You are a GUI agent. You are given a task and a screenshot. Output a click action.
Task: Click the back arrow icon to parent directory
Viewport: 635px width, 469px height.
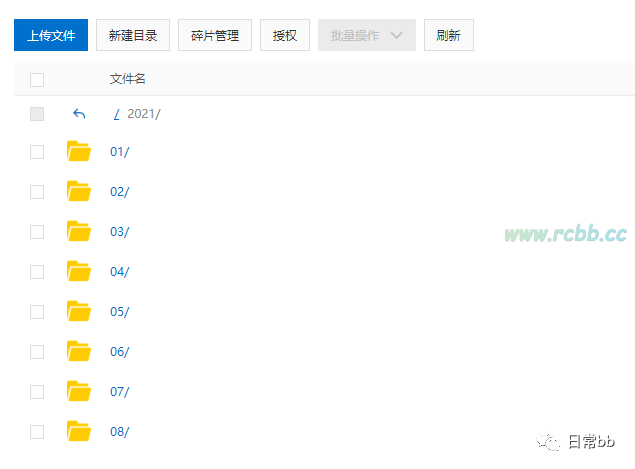79,114
